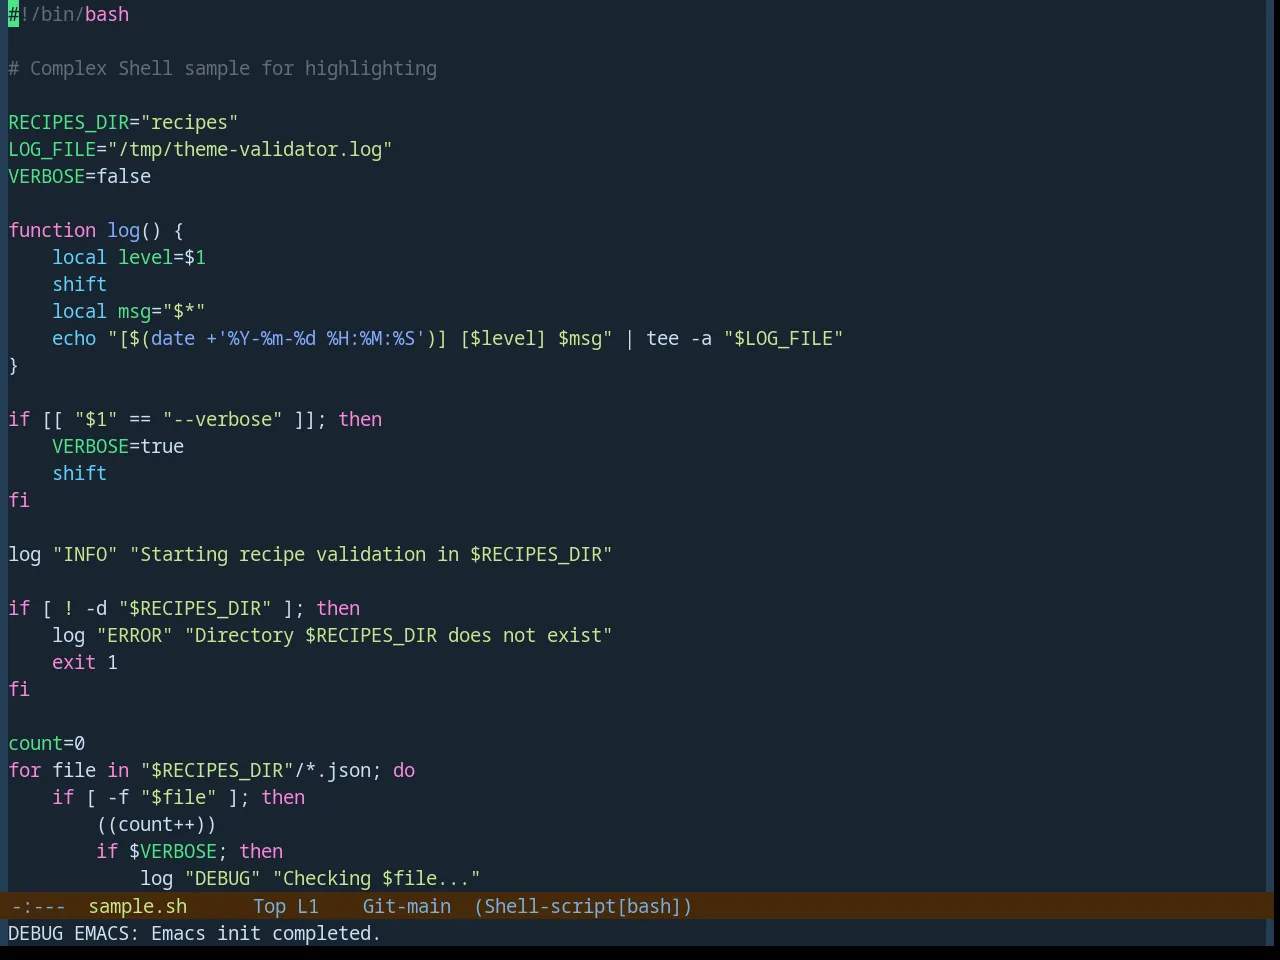
Task: Click "$LOG_FILE" string at end of echo line
Action: 784,338
